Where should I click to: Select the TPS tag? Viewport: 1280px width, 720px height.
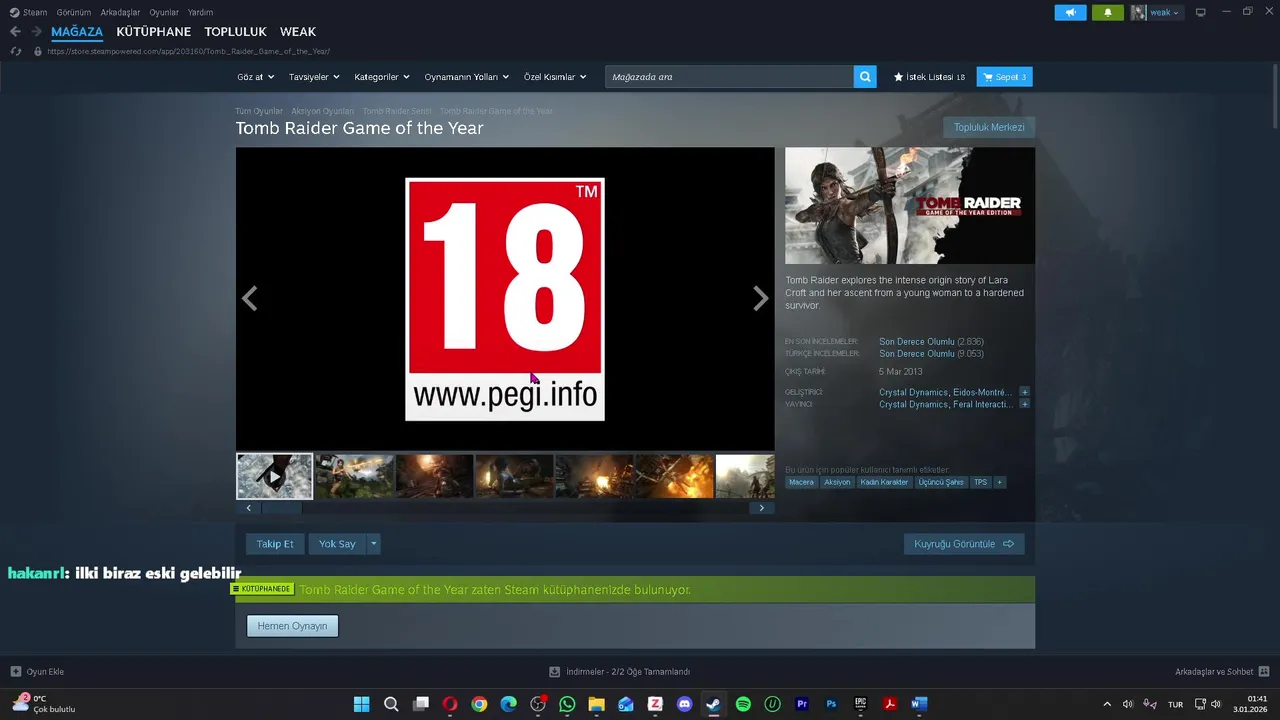click(x=980, y=482)
